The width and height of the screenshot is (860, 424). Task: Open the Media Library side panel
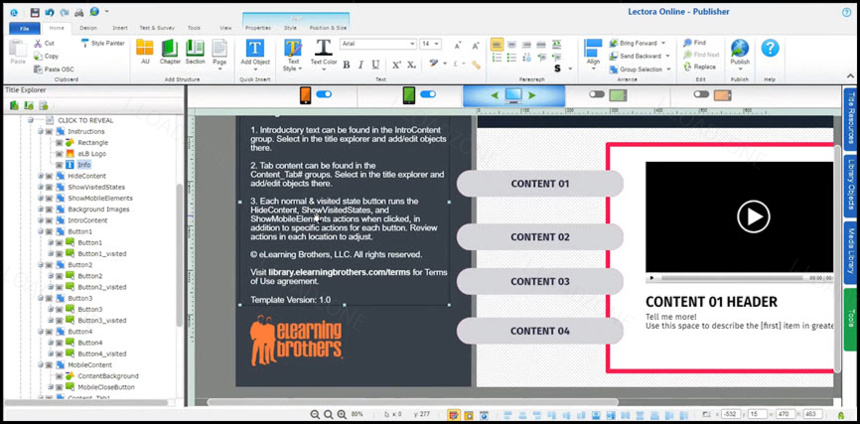click(851, 252)
